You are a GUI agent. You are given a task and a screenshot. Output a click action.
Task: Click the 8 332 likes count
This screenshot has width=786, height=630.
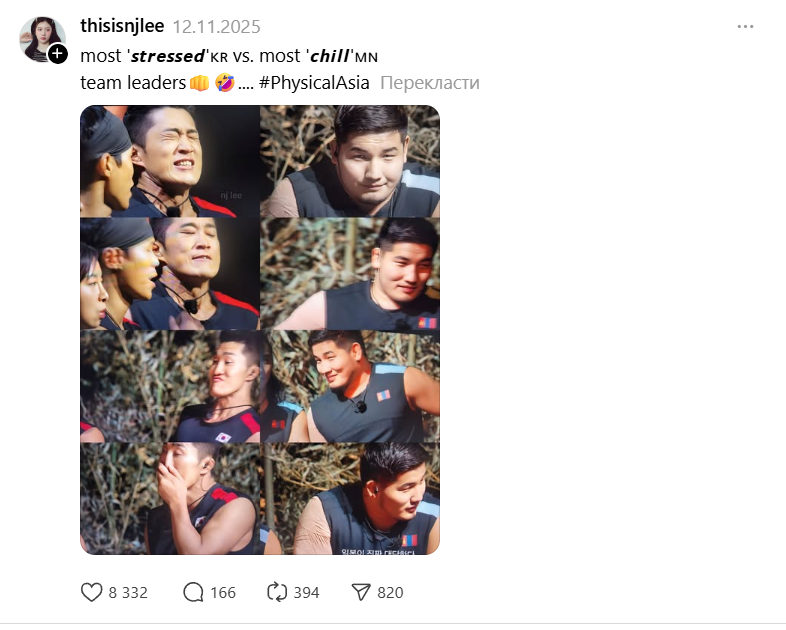(x=128, y=592)
